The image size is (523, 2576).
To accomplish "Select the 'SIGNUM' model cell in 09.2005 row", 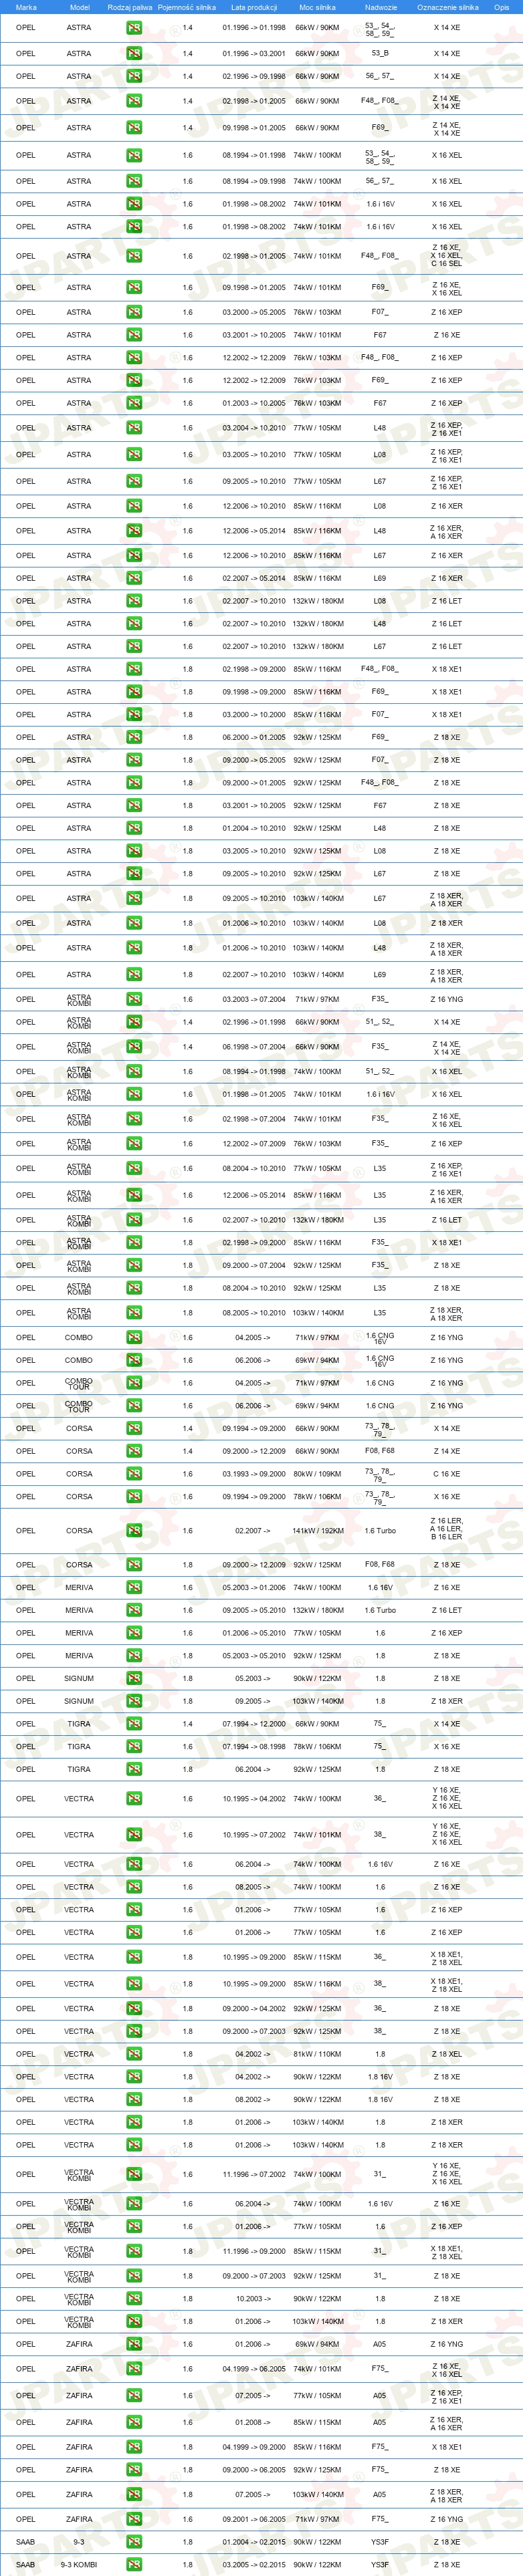I will click(x=79, y=1701).
